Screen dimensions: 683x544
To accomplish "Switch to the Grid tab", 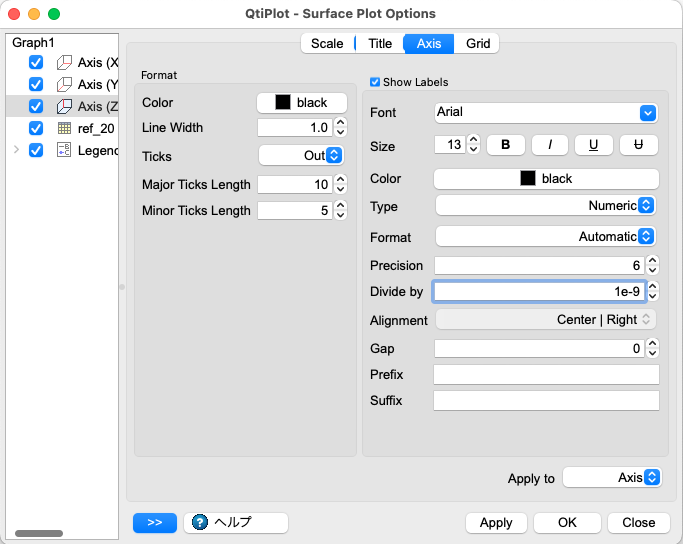I will coord(478,44).
